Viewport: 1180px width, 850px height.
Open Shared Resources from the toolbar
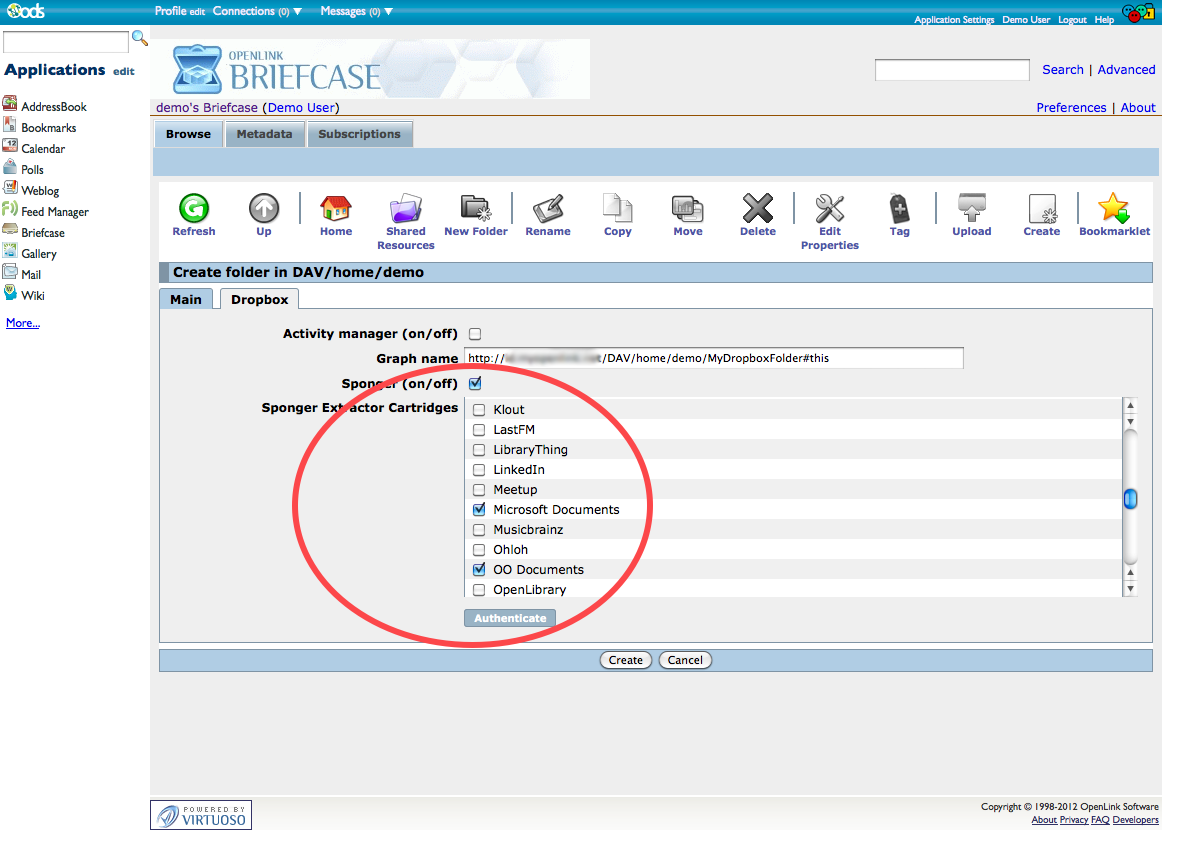point(405,209)
